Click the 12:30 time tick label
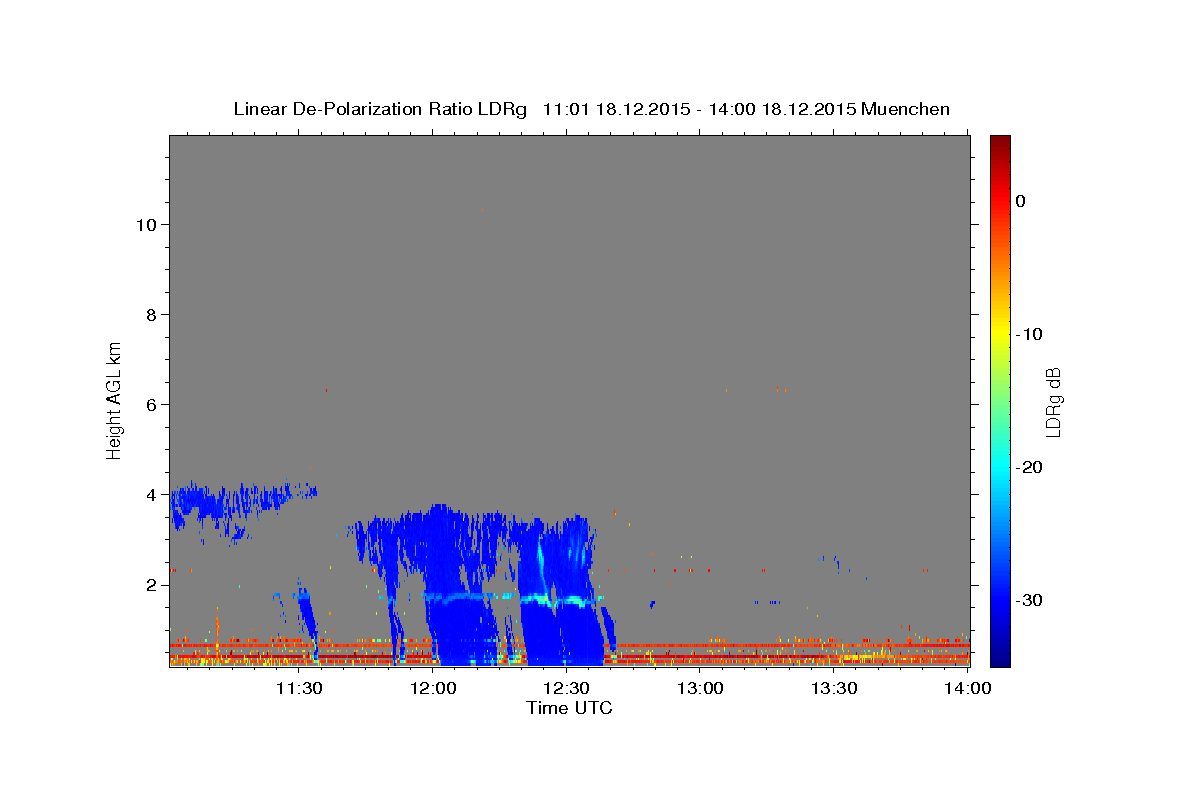This screenshot has height=800, width=1200. (x=566, y=688)
